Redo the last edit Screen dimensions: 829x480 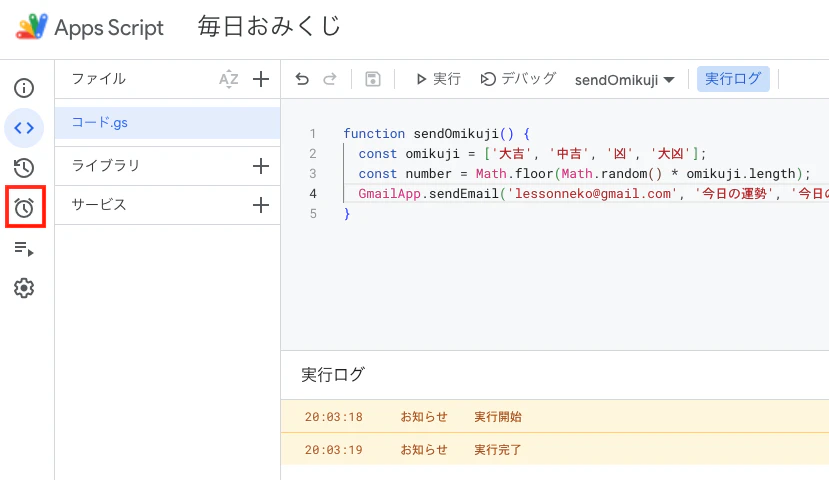[x=330, y=79]
